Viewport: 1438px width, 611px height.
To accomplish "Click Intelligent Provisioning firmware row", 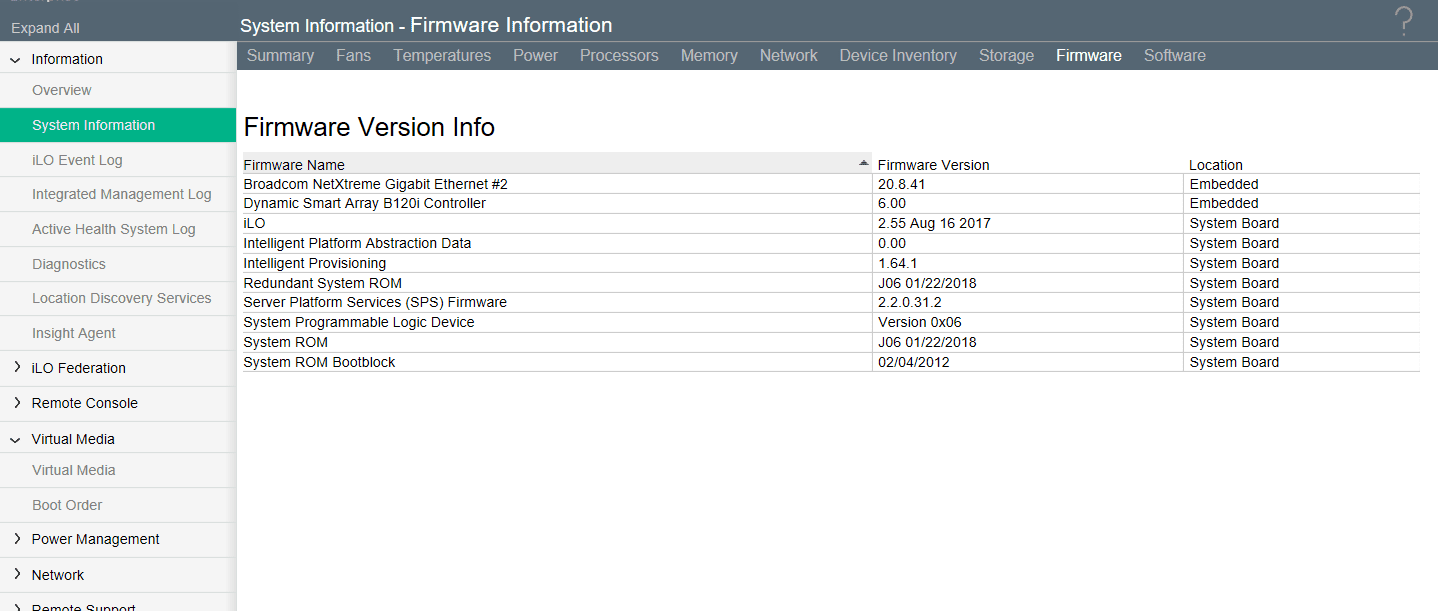I will [831, 263].
